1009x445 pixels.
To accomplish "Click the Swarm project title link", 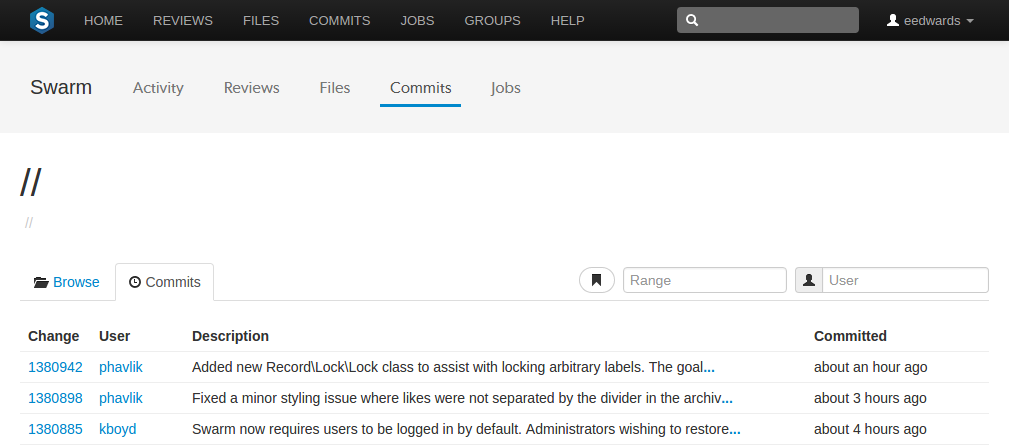I will pos(61,87).
